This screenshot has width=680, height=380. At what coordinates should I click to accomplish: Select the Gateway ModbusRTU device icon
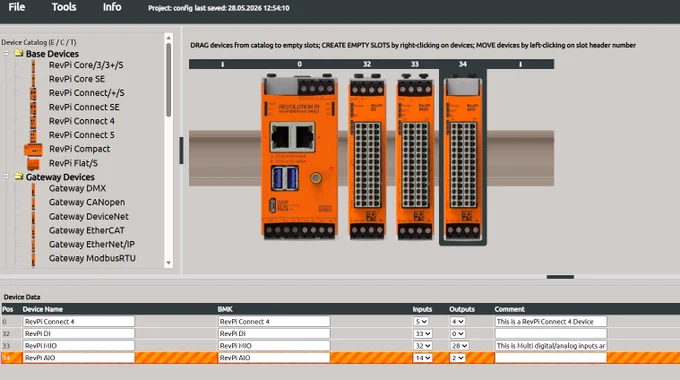pos(33,259)
